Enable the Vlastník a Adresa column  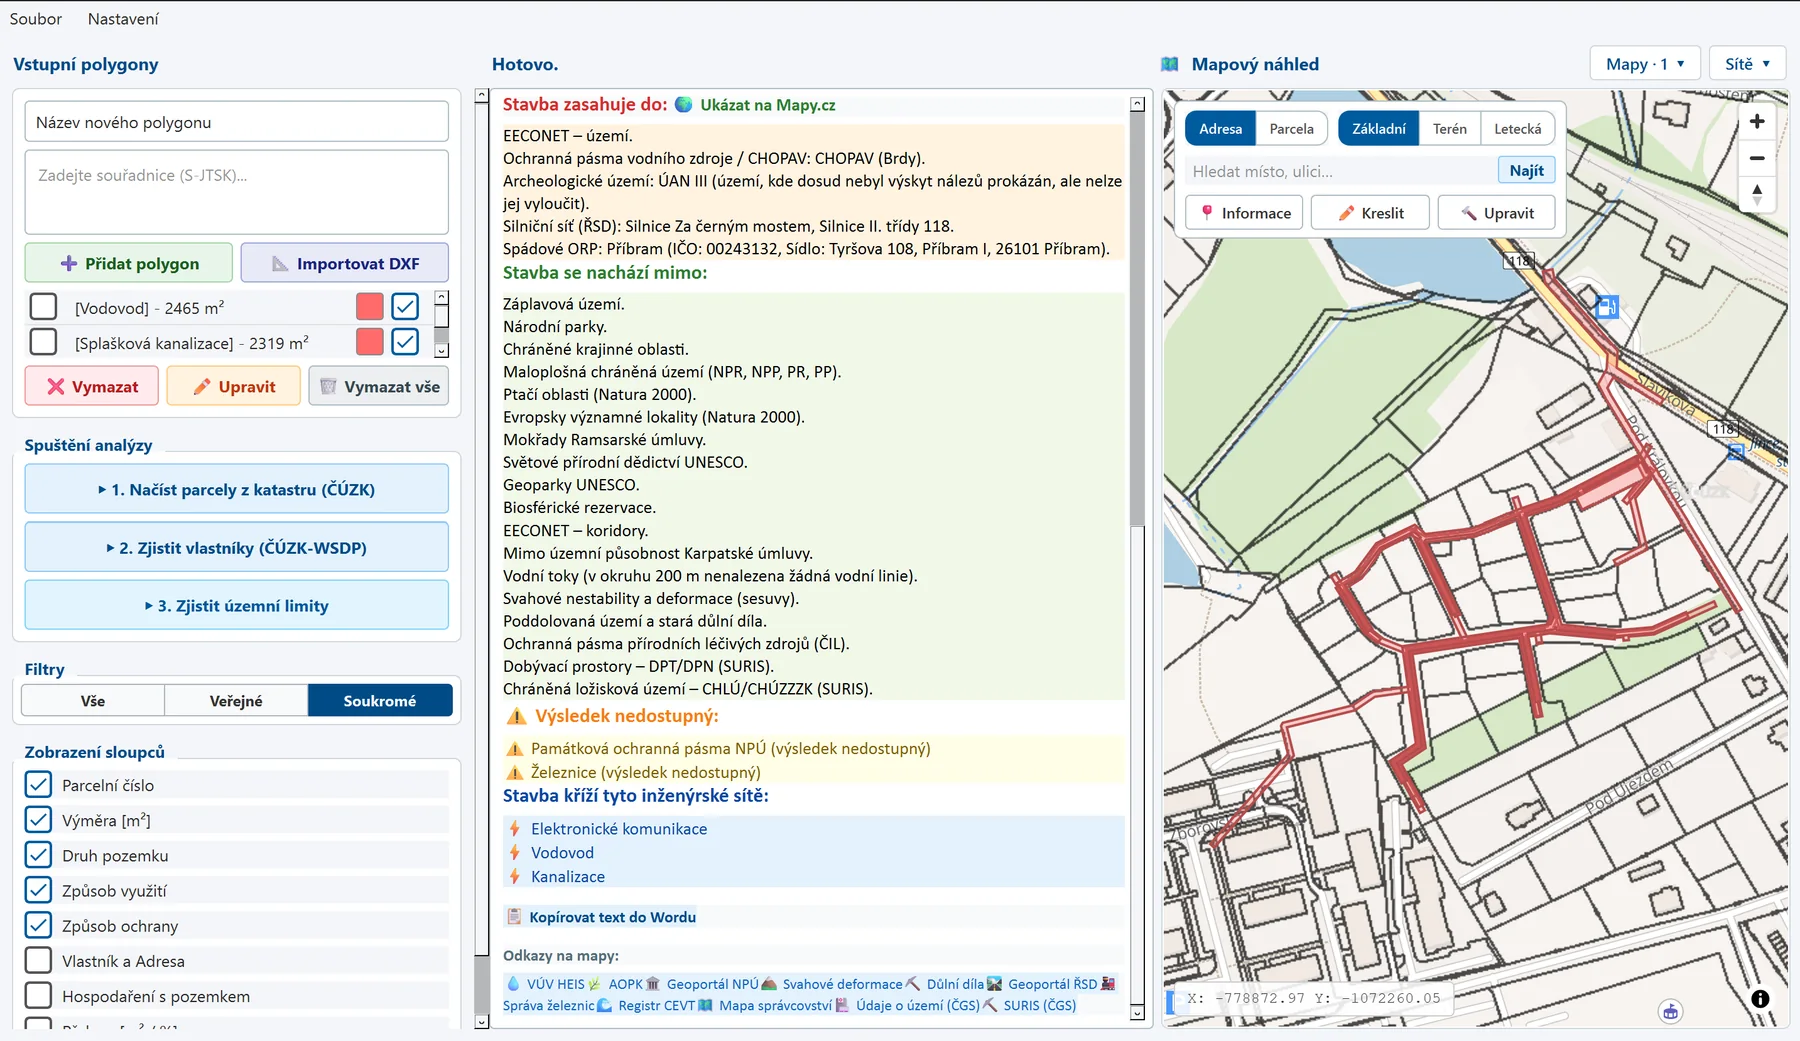coord(38,961)
